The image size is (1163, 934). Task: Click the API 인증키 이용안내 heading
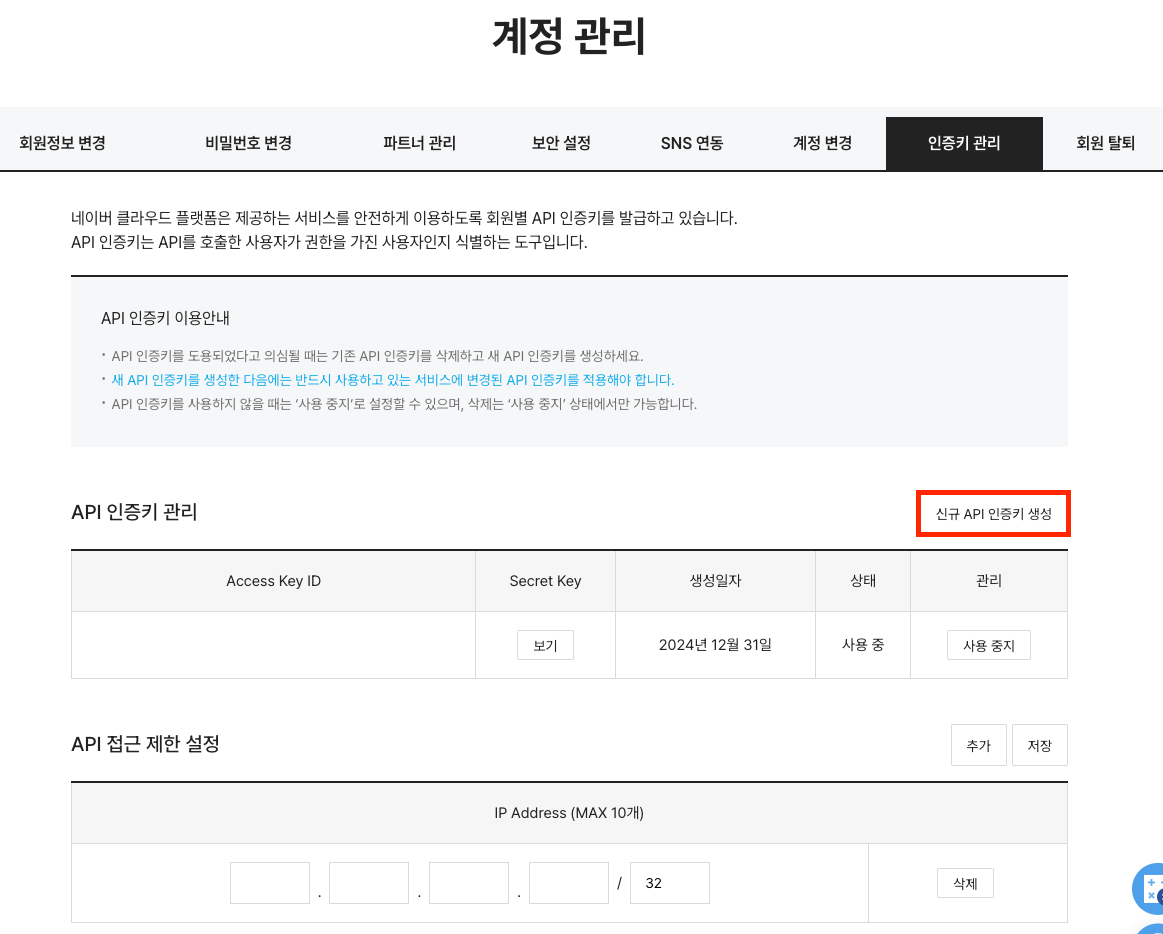point(165,318)
